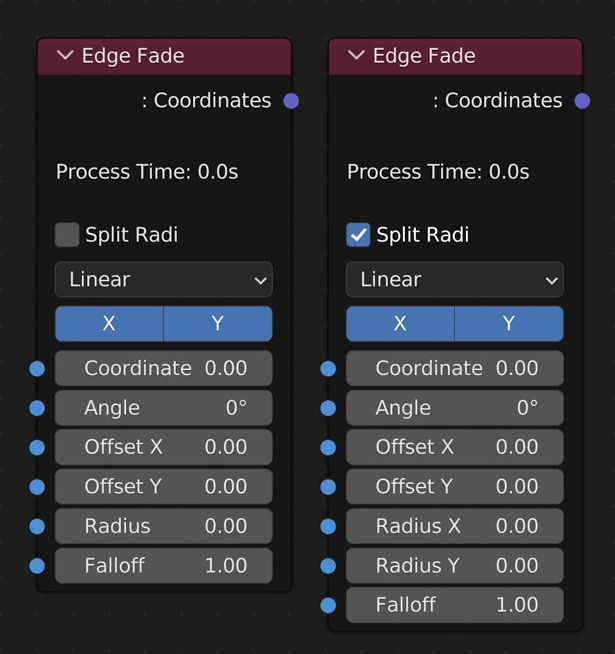Click the Radius Y input socket
The width and height of the screenshot is (615, 654).
tap(328, 566)
